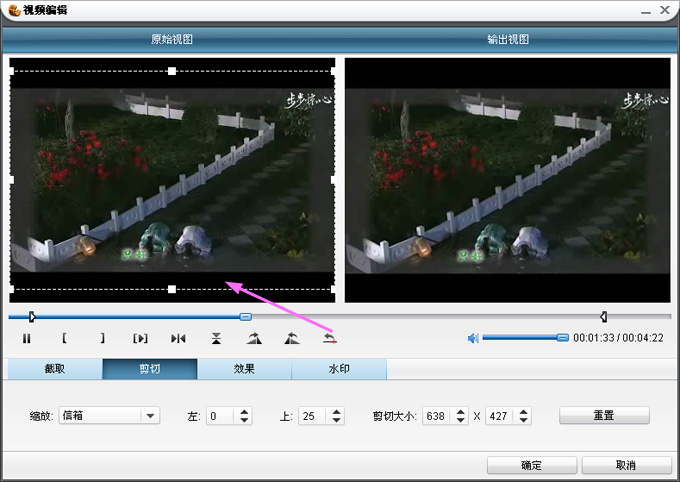This screenshot has width=680, height=482.
Task: Rotate the video counterclockwise
Action: tap(292, 338)
